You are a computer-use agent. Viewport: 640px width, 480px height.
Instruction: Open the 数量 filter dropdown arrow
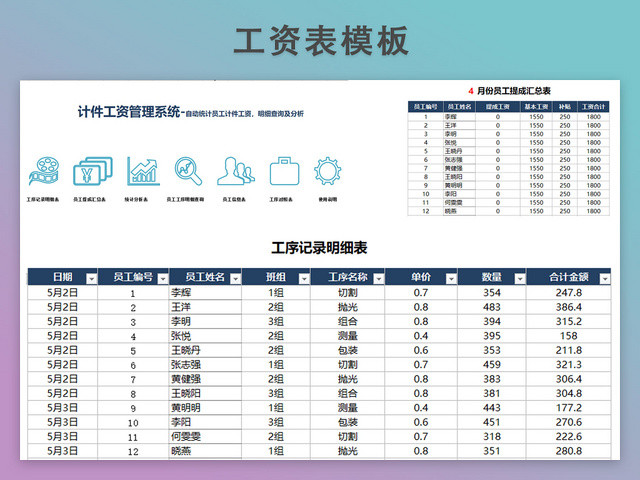point(518,279)
